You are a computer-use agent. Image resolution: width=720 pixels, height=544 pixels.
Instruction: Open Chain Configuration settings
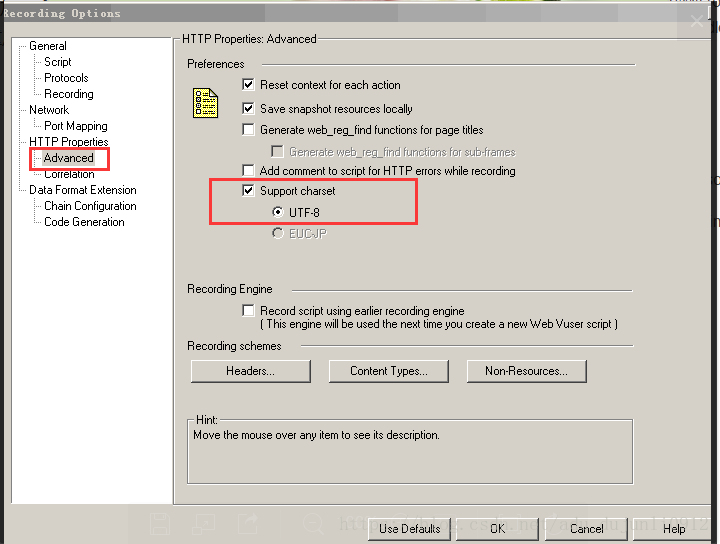(90, 206)
